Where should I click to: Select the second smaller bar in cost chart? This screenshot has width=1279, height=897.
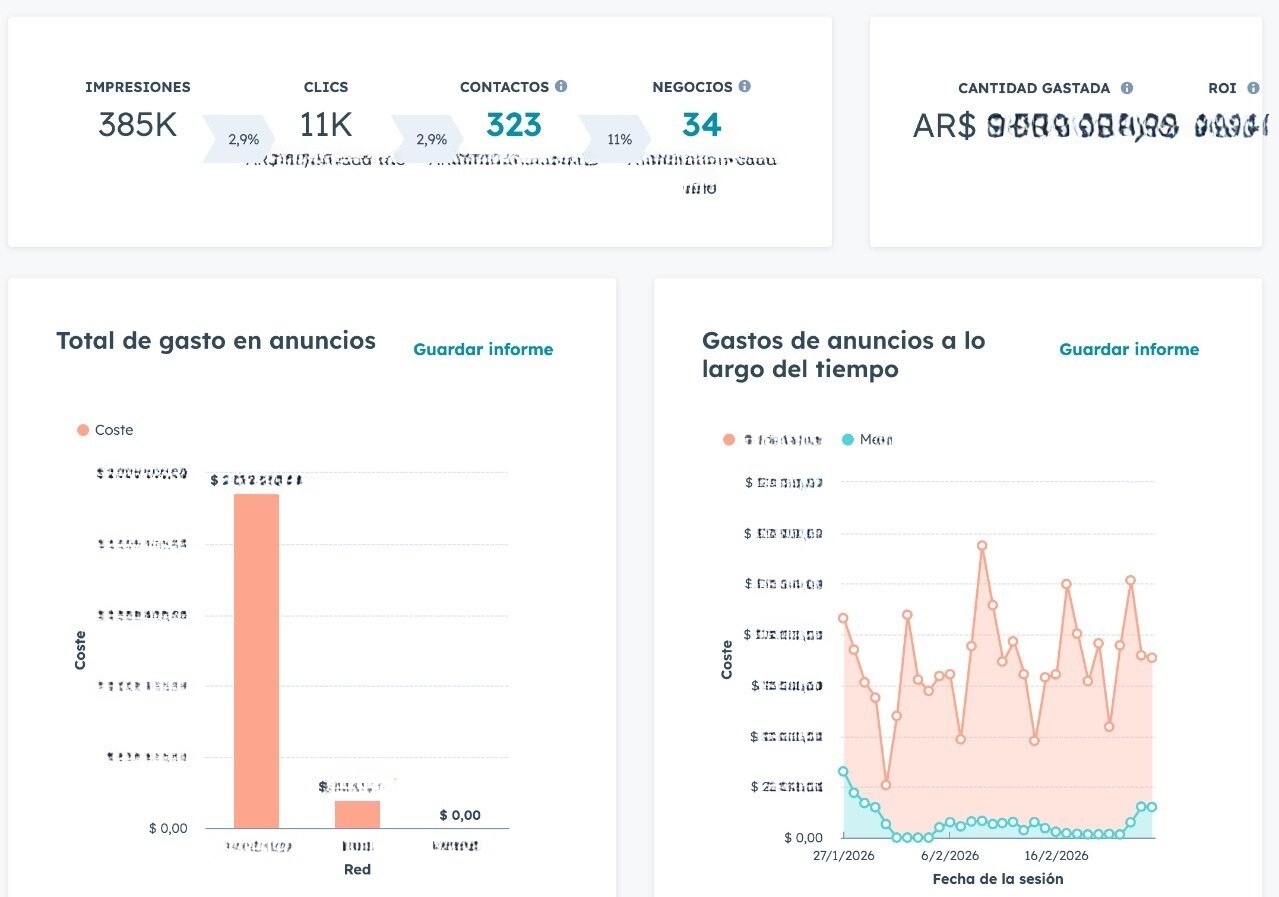(357, 814)
